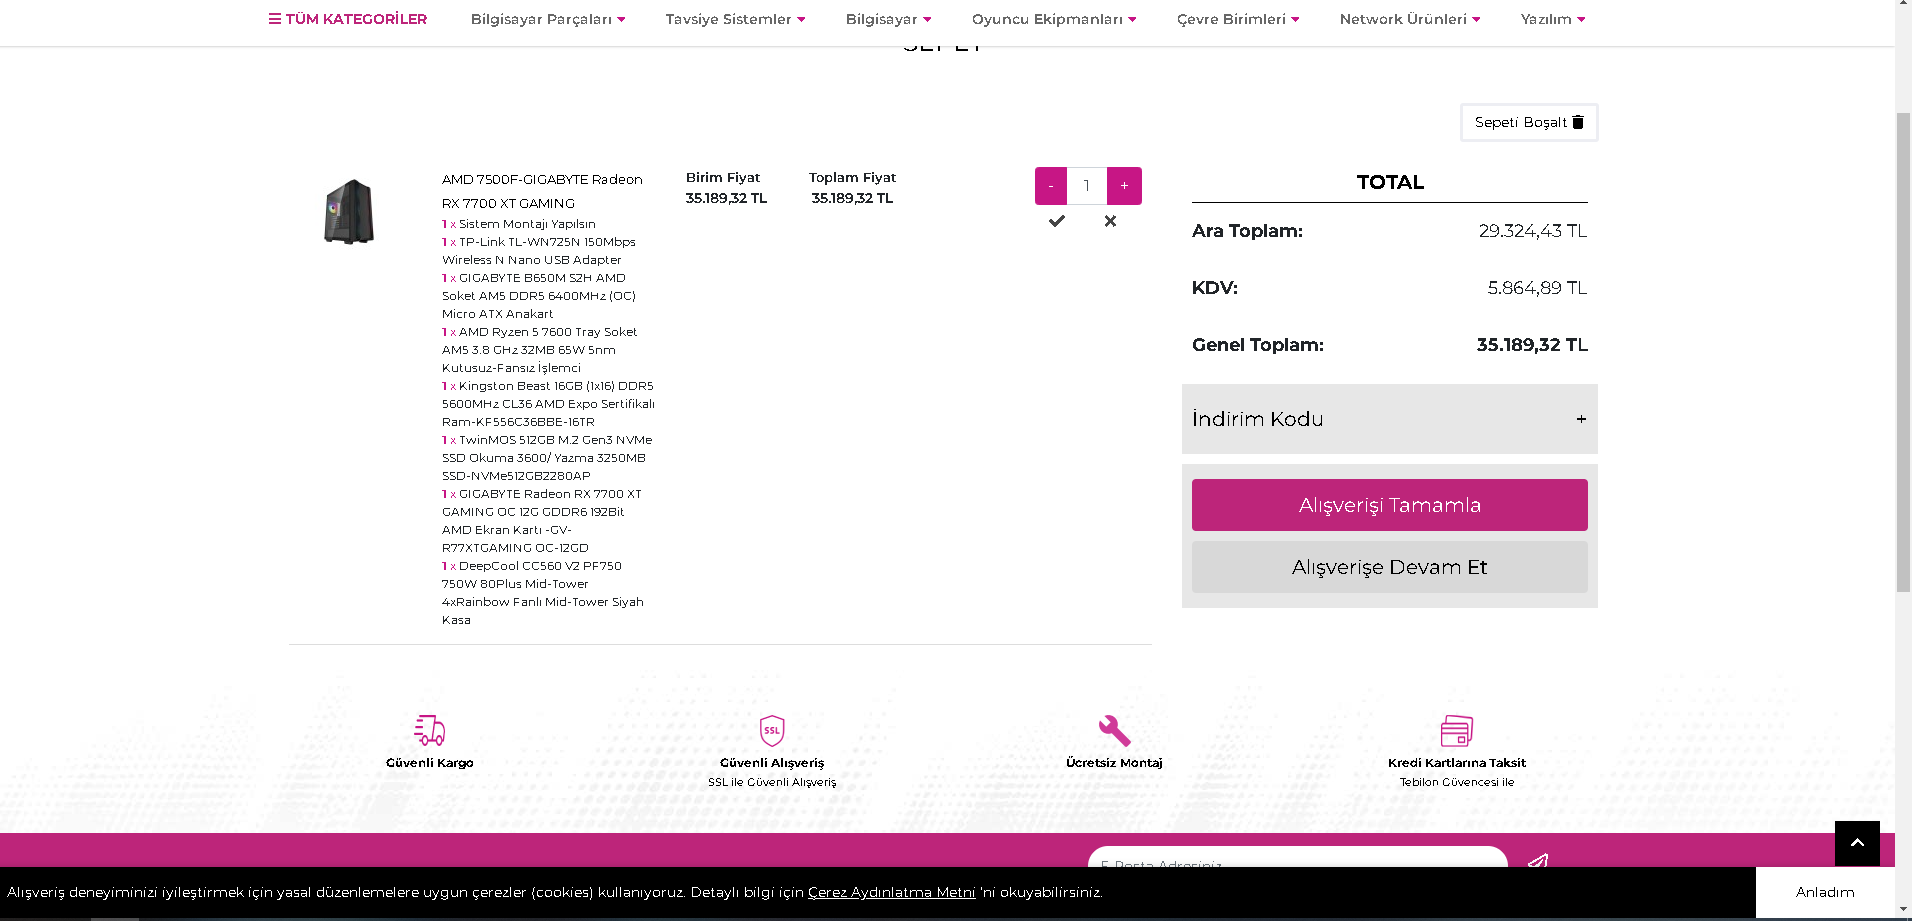Screen dimensions: 1912x921
Task: Expand the Oyuncu Ekipmanları dropdown
Action: [x=1054, y=19]
